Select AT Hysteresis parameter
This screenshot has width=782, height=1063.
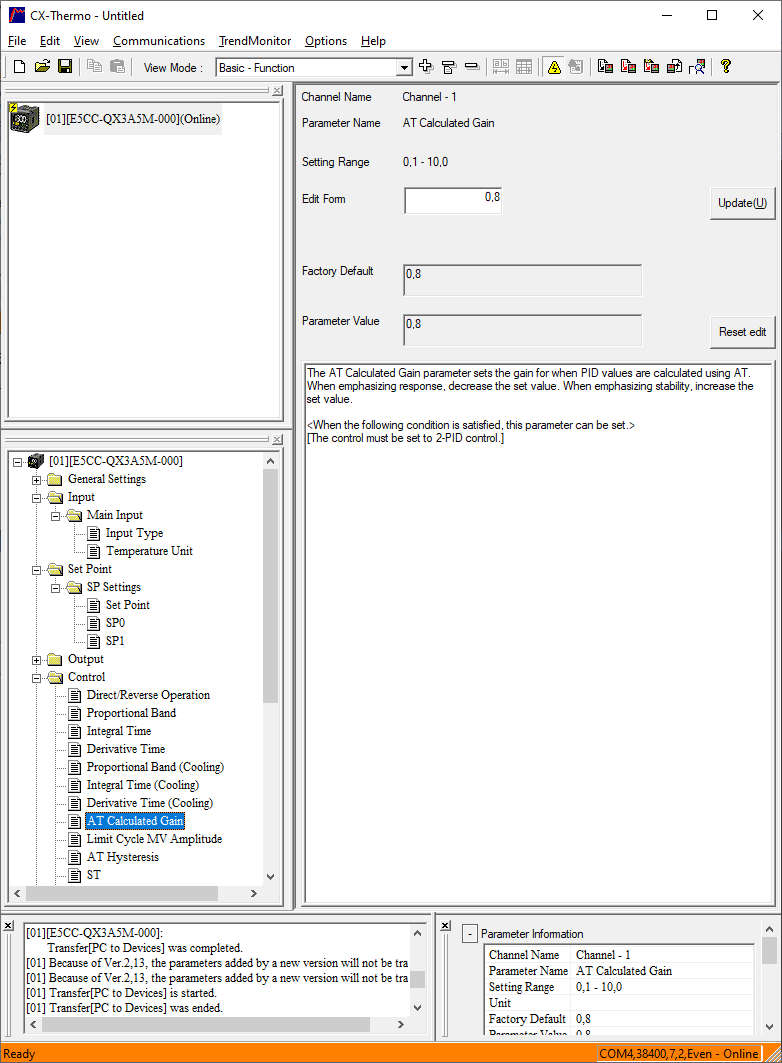(x=123, y=857)
